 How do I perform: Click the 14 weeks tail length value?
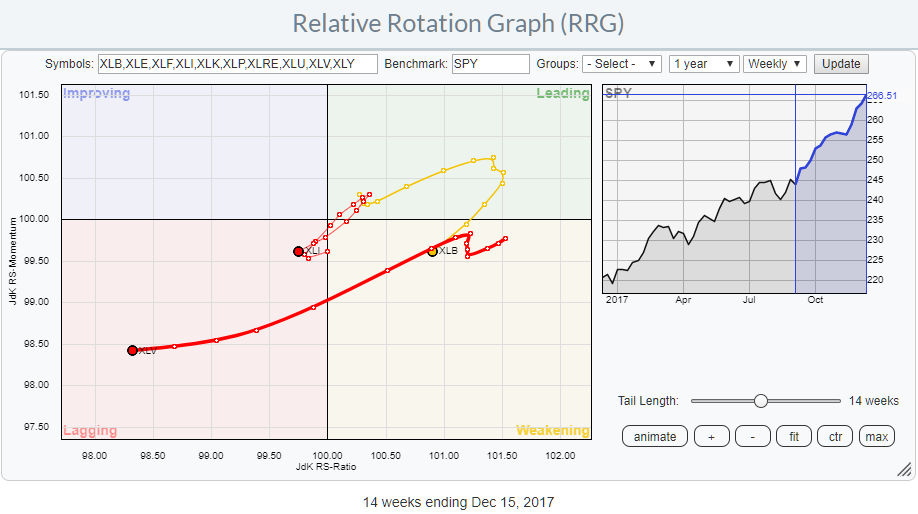pyautogui.click(x=874, y=401)
